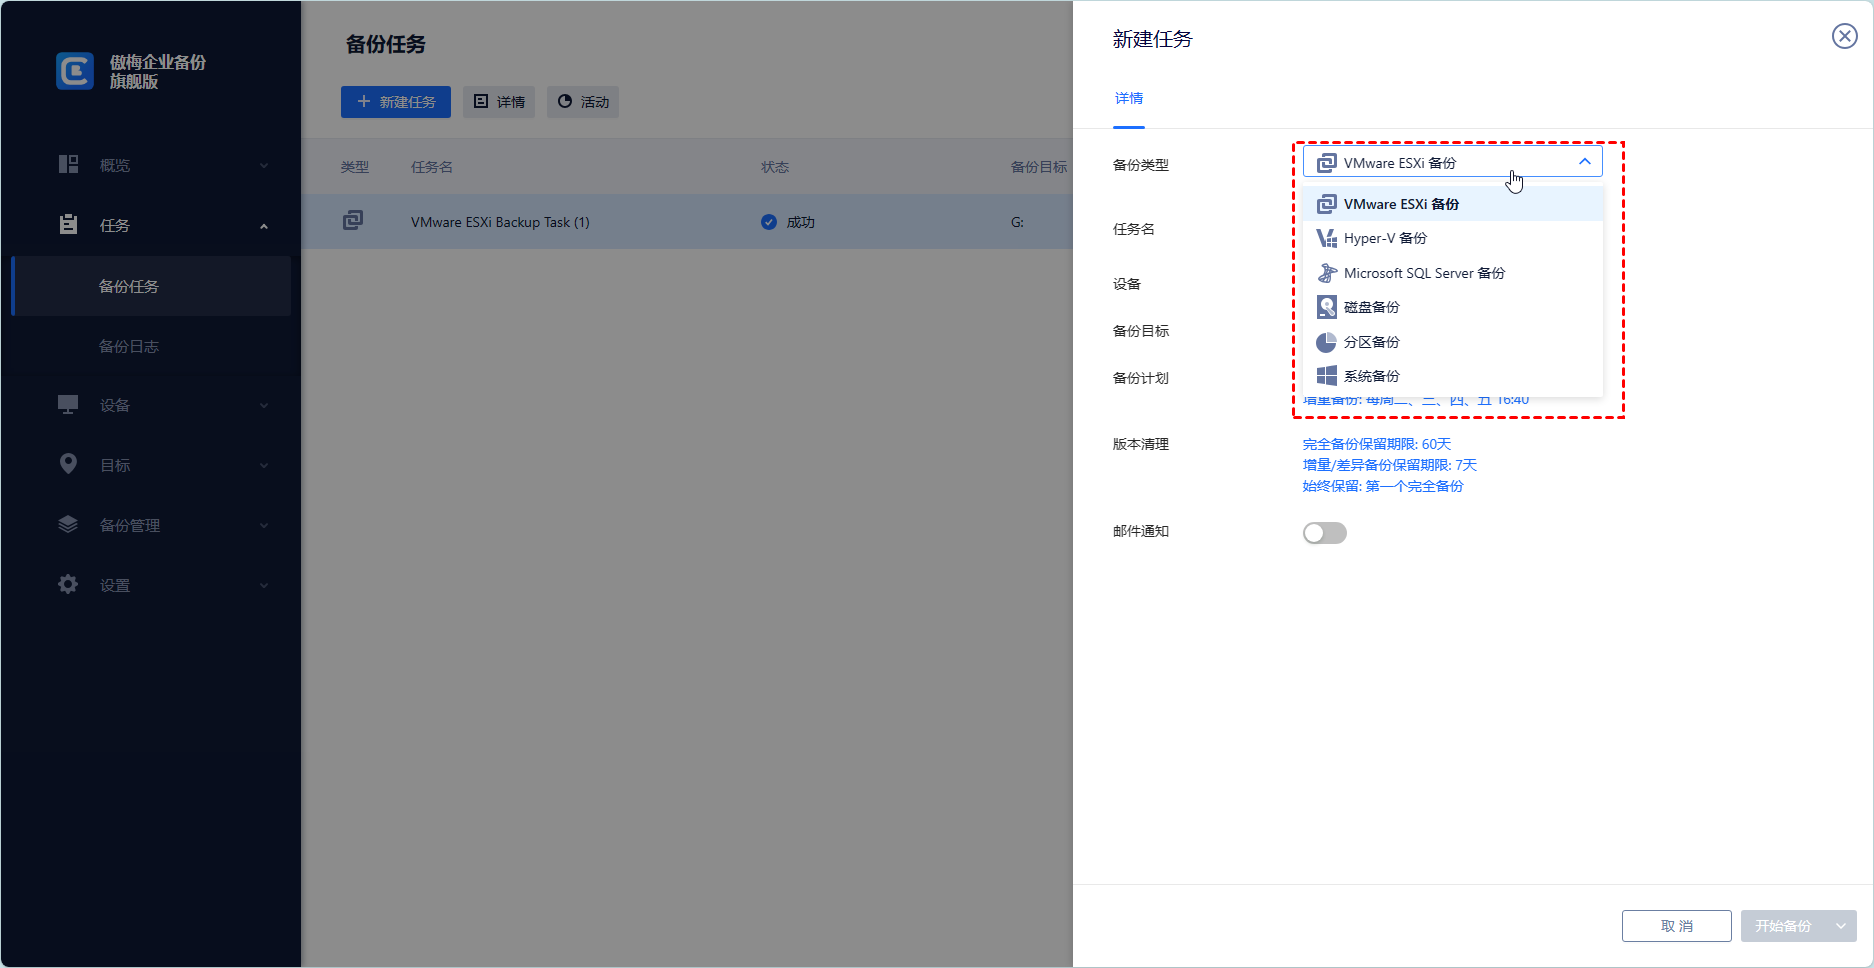Select the VMware ESXi Backup Task (1) row

[500, 222]
